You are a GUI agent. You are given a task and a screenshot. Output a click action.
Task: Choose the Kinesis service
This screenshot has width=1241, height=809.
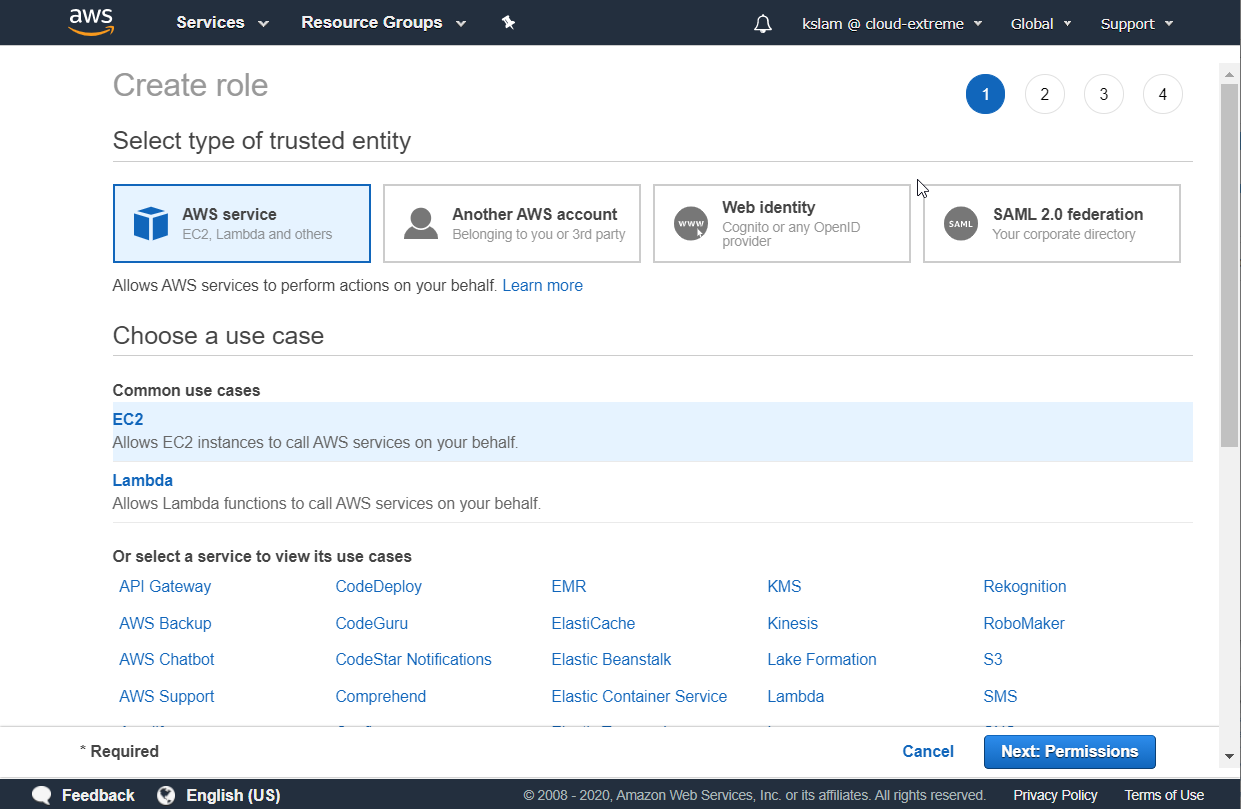pos(792,623)
